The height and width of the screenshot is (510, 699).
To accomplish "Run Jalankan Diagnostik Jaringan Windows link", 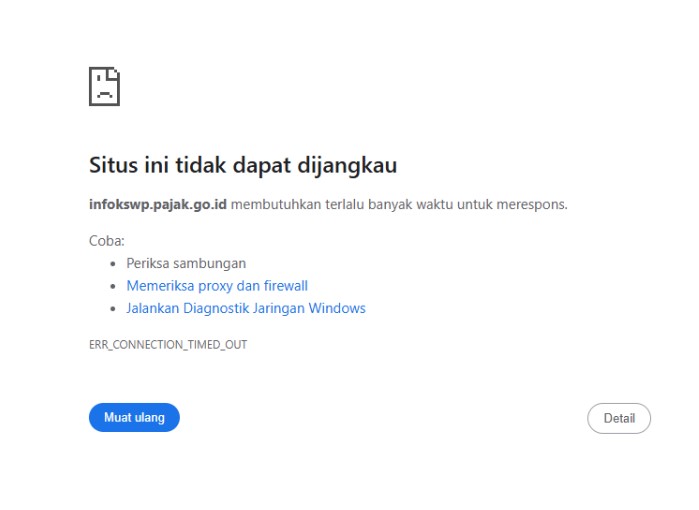I will coord(246,308).
